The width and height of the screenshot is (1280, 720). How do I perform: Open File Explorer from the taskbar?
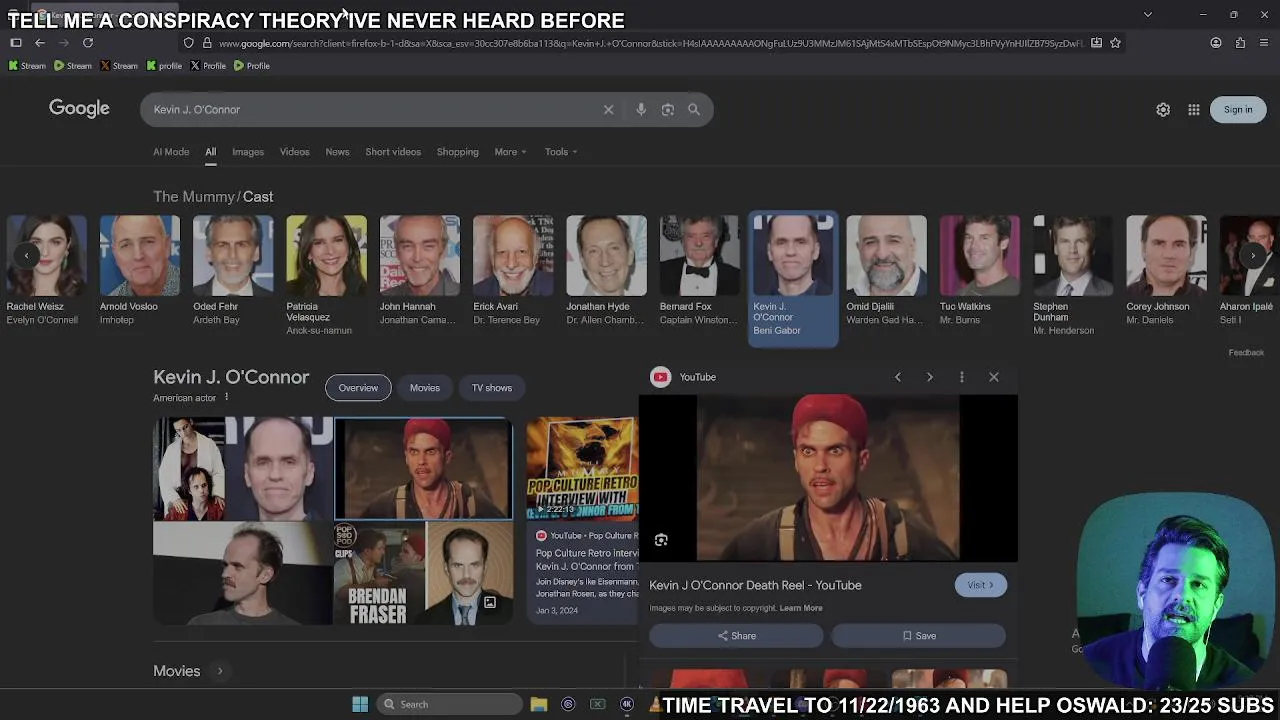[x=539, y=704]
